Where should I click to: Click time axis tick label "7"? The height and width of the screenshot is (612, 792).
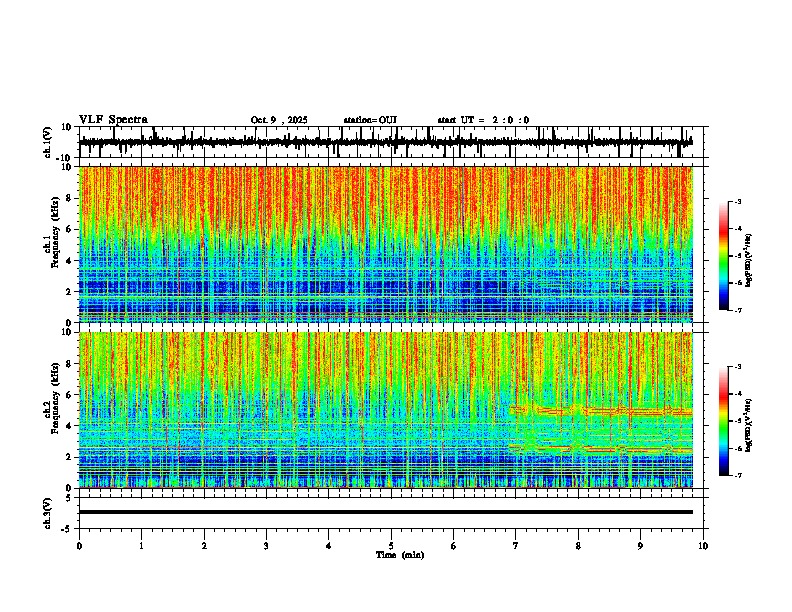click(516, 546)
